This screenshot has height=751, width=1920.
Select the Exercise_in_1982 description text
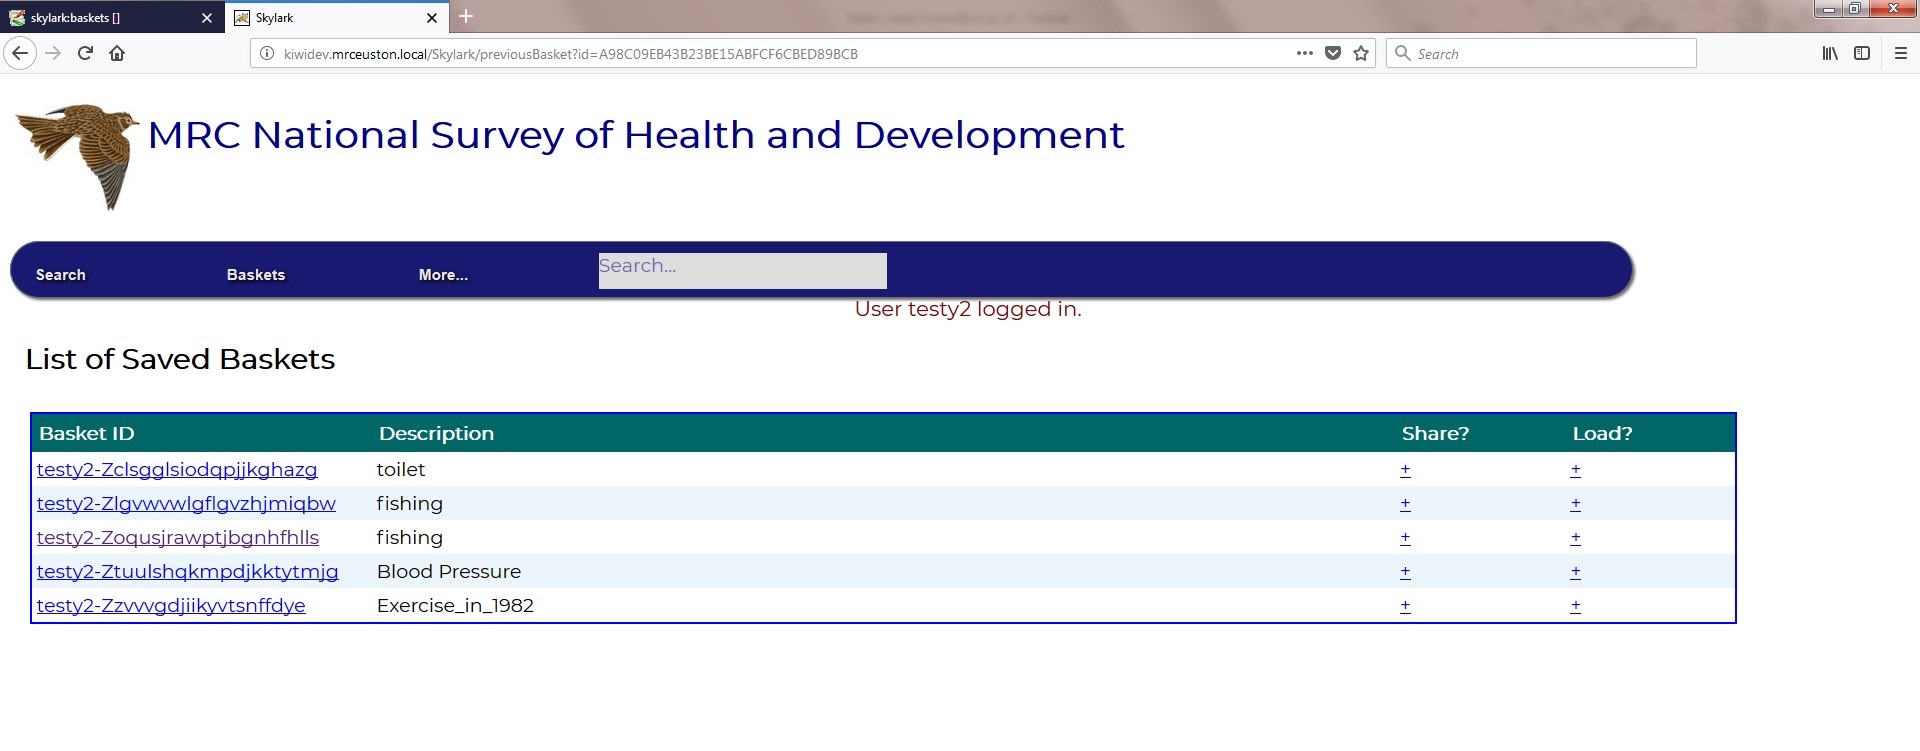point(455,606)
